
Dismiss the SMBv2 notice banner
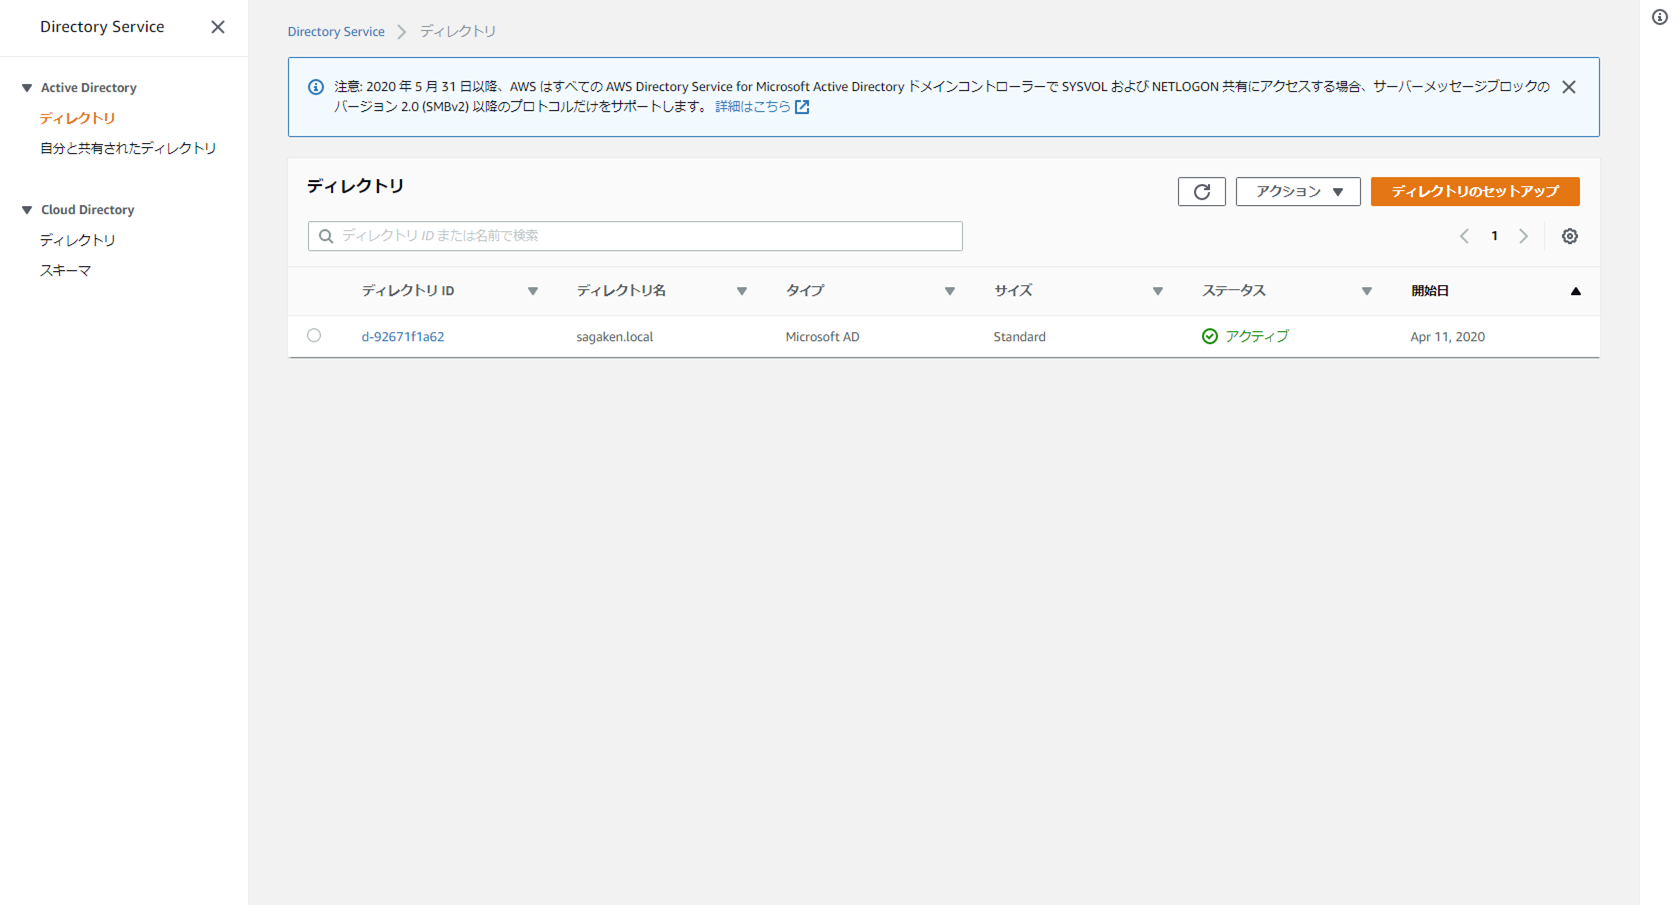(1569, 87)
